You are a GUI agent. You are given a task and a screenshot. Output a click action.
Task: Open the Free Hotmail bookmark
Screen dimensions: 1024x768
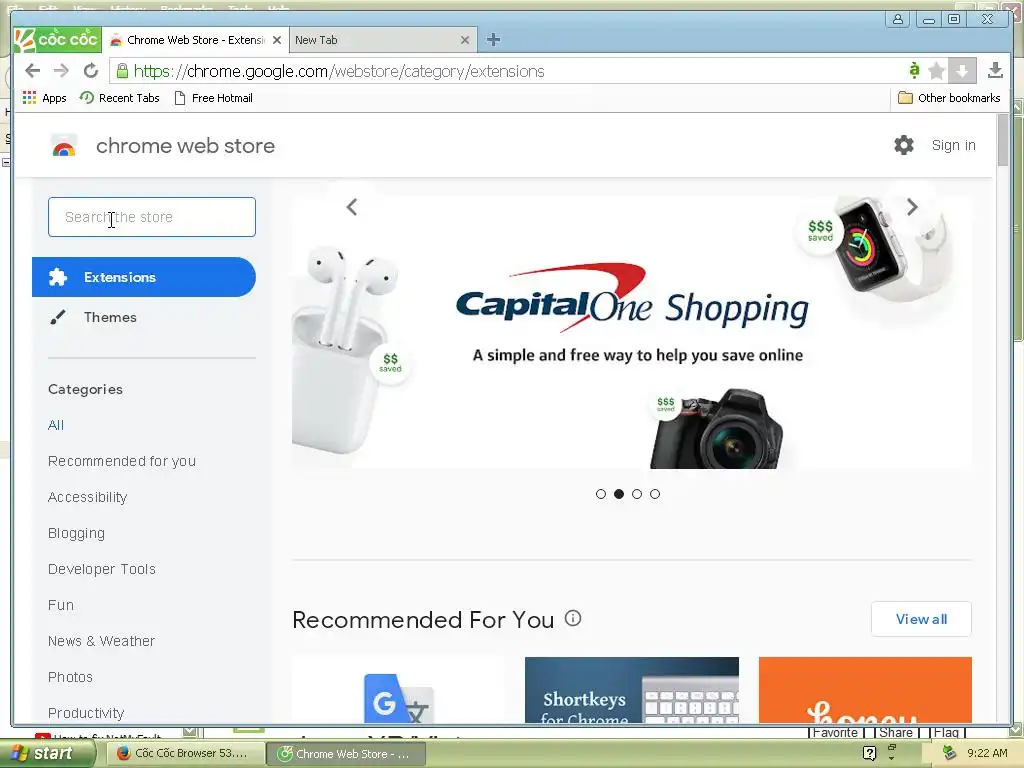tap(214, 98)
